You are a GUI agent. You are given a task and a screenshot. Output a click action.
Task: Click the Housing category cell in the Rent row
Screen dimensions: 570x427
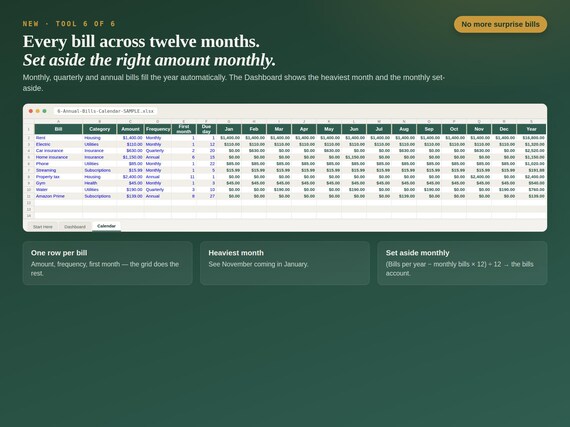click(x=100, y=138)
